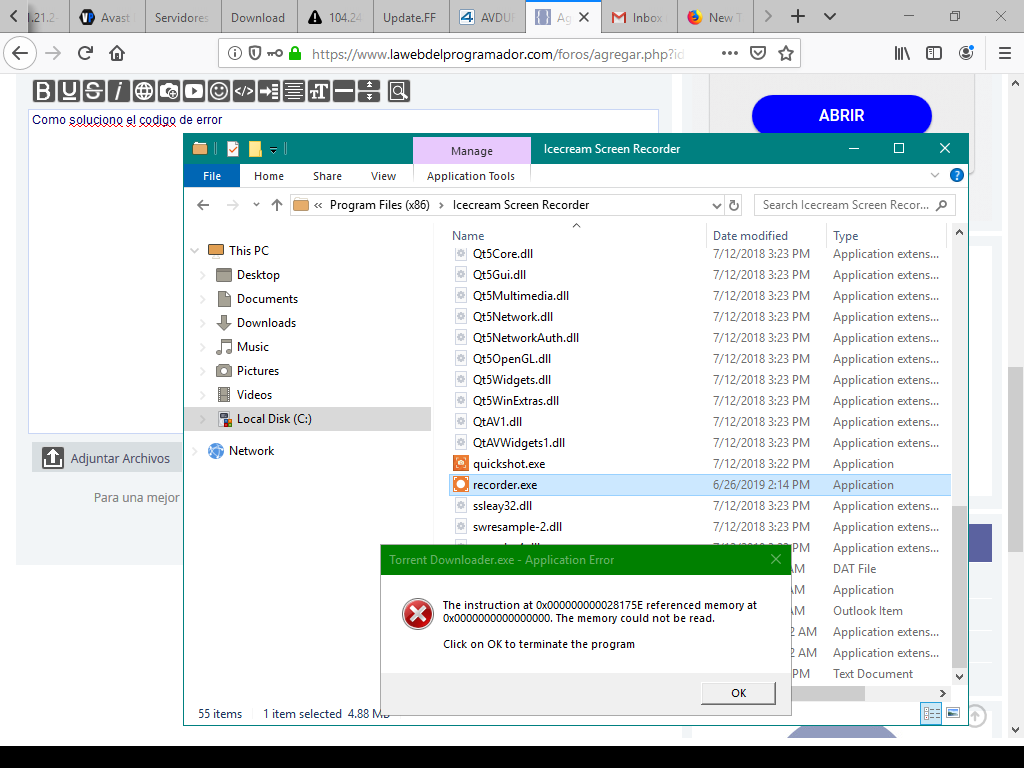Open the View ribbon tab

pyautogui.click(x=383, y=176)
